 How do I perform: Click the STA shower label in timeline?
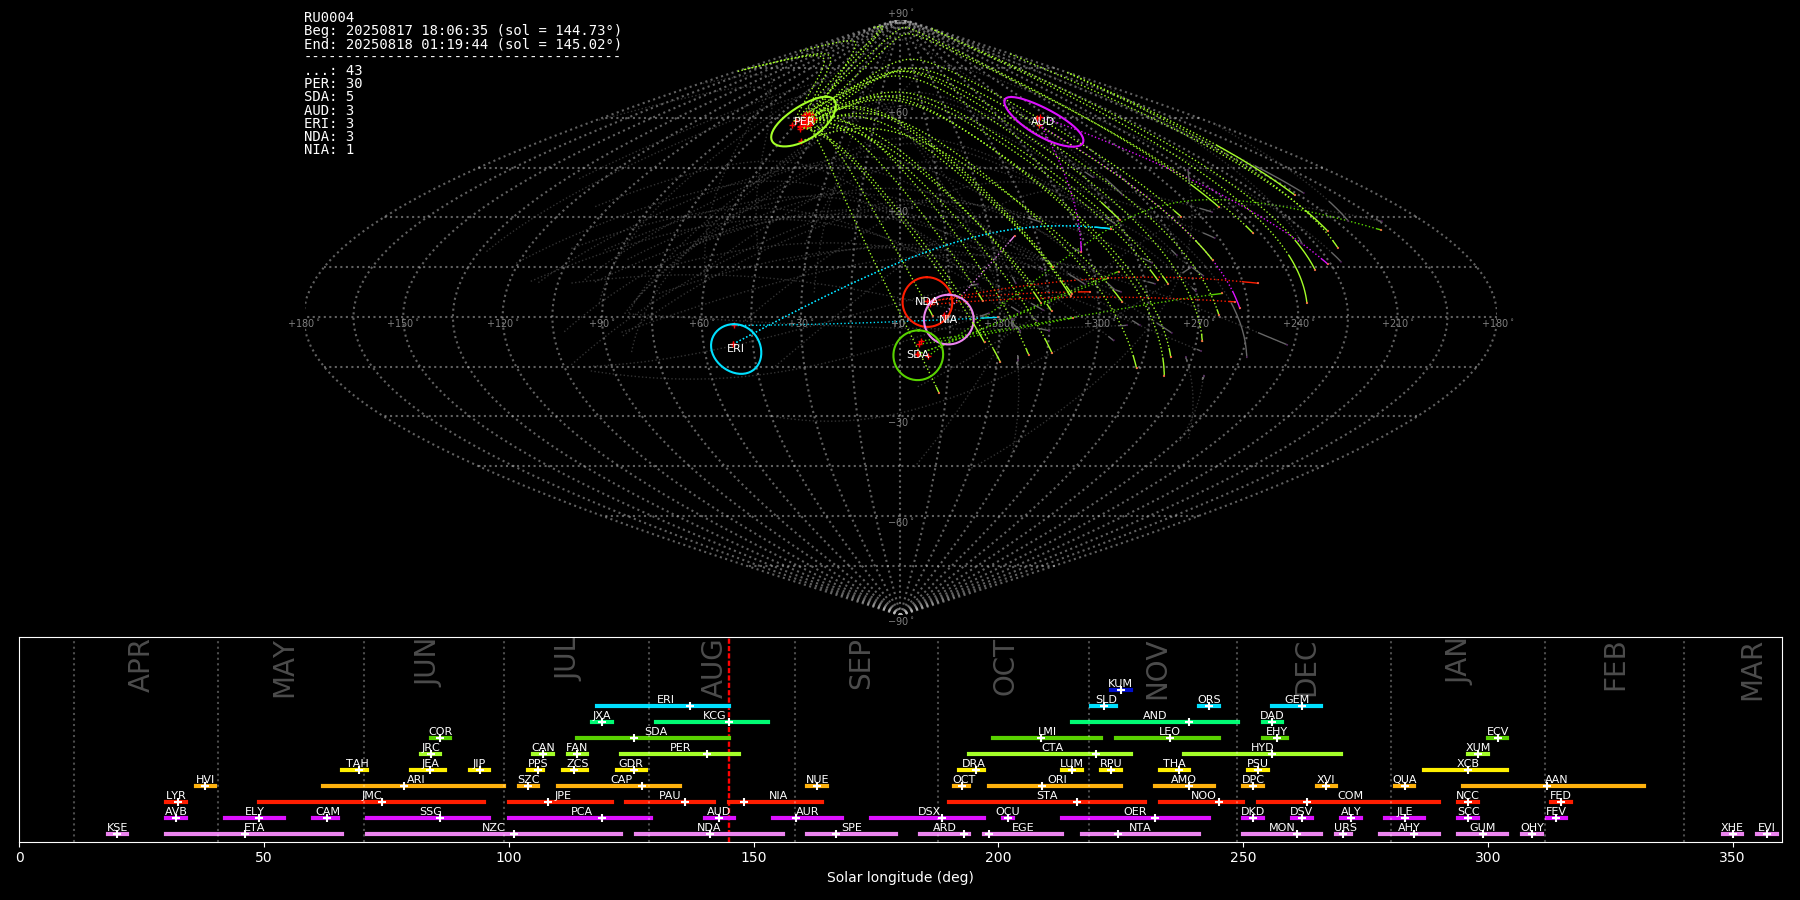(x=1047, y=796)
